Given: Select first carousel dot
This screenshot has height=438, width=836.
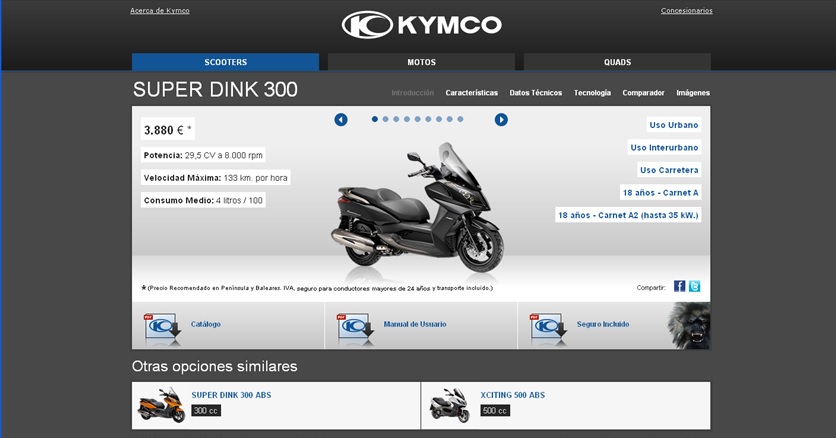Looking at the screenshot, I should click(375, 119).
